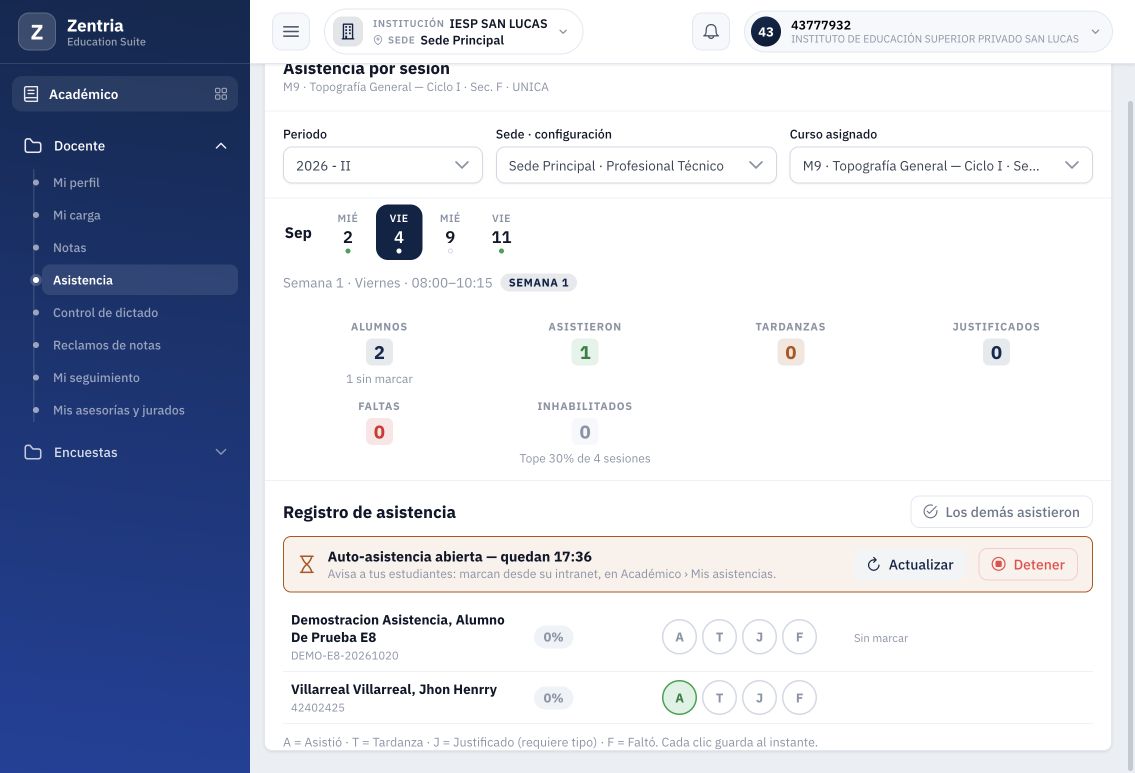This screenshot has width=1135, height=773.
Task: Mark Villarreal Jhon Henrry as tardy (T)
Action: point(719,698)
